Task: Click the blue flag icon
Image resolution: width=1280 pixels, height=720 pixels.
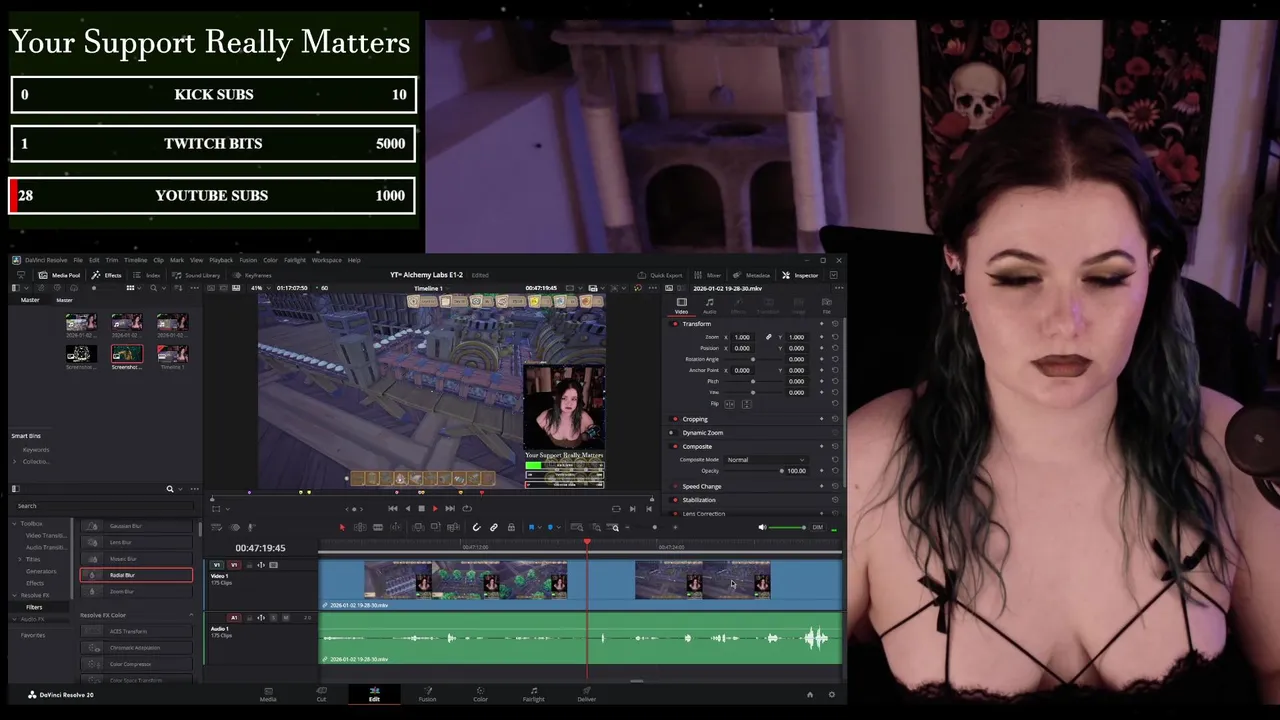Action: pyautogui.click(x=531, y=527)
